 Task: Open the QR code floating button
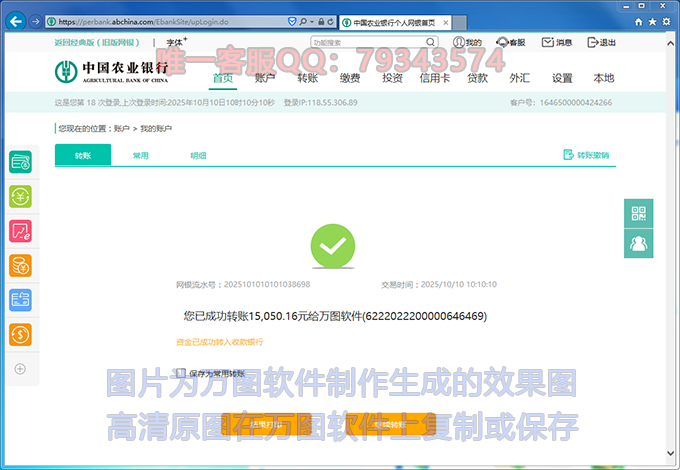point(638,213)
